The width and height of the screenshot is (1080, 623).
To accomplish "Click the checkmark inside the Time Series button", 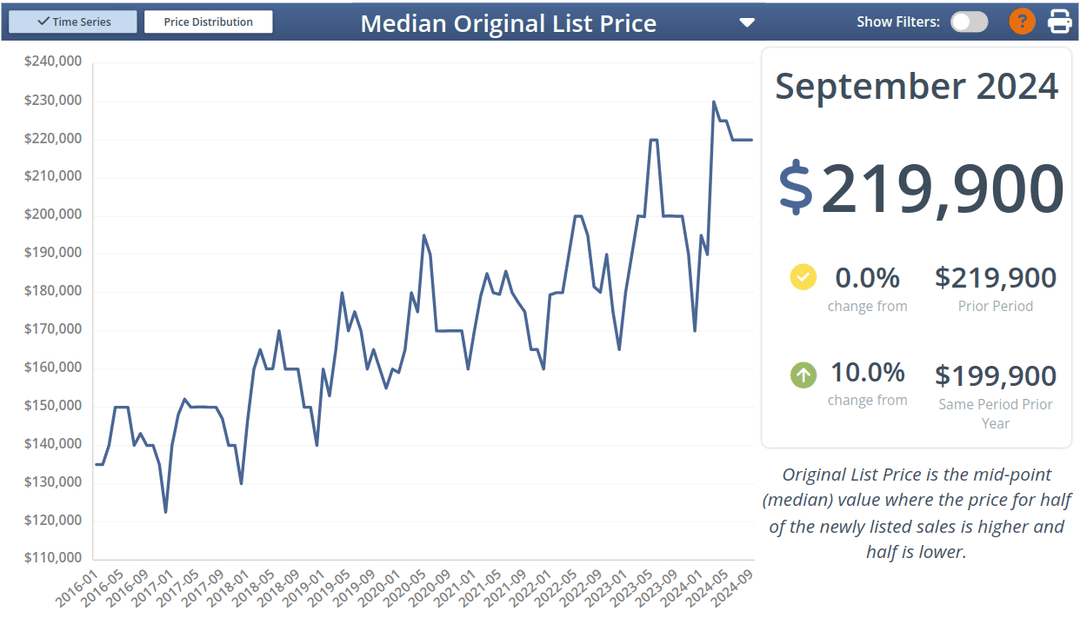I will [x=41, y=21].
